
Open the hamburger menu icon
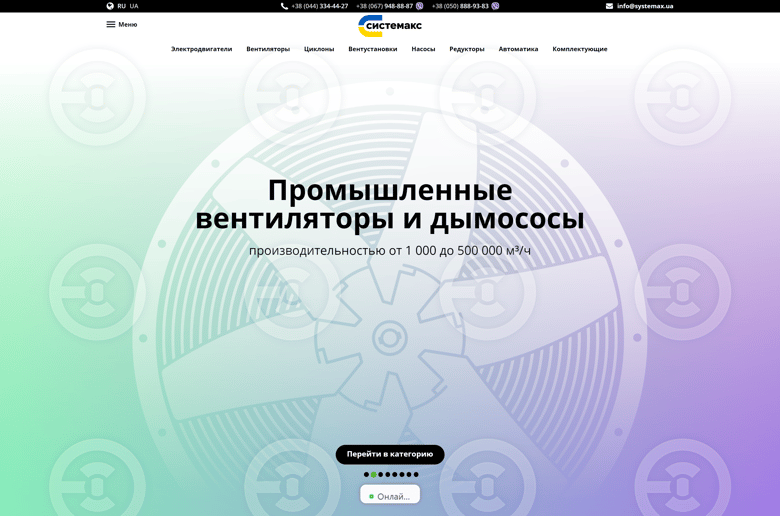(110, 24)
